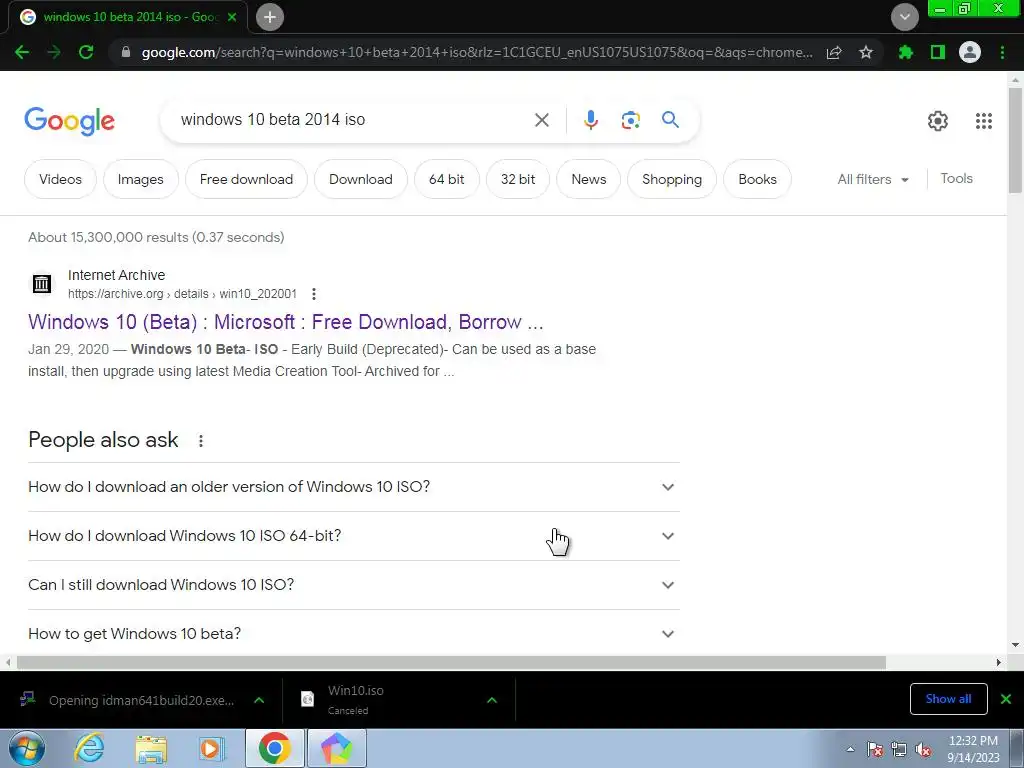Close the downloads bar with X
Image resolution: width=1024 pixels, height=768 pixels.
(x=1006, y=699)
